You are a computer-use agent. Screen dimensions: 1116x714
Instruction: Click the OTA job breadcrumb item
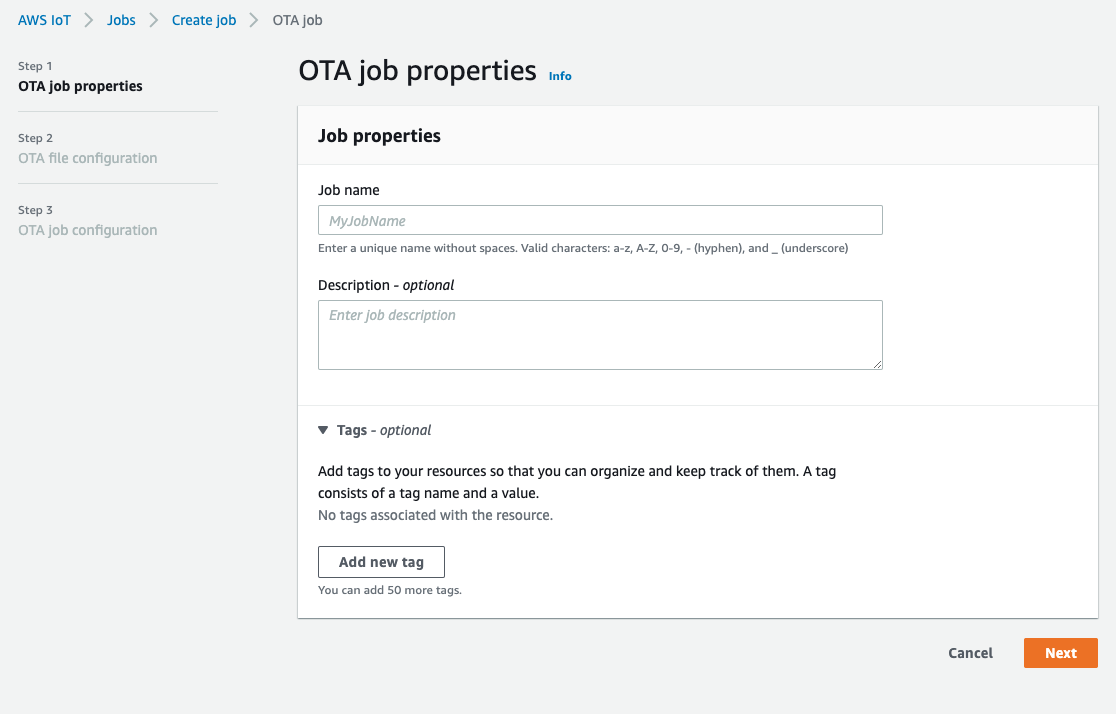click(298, 20)
